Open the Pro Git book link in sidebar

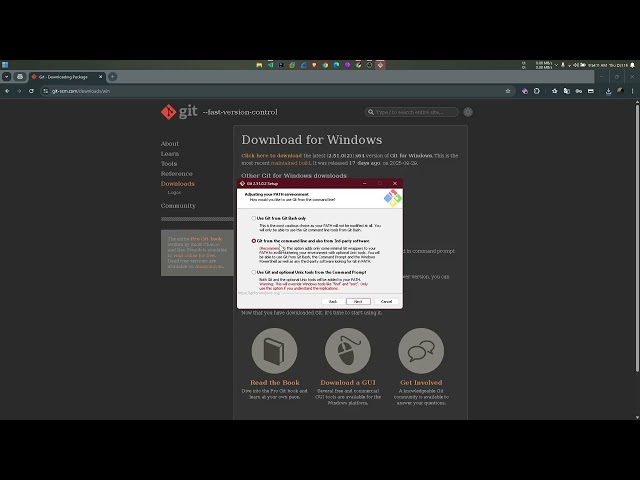pos(207,239)
